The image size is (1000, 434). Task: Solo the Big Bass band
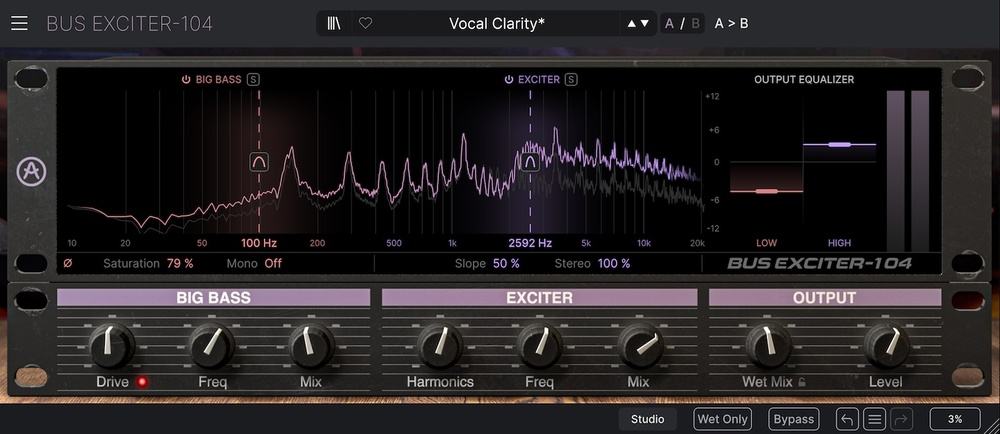tap(254, 80)
